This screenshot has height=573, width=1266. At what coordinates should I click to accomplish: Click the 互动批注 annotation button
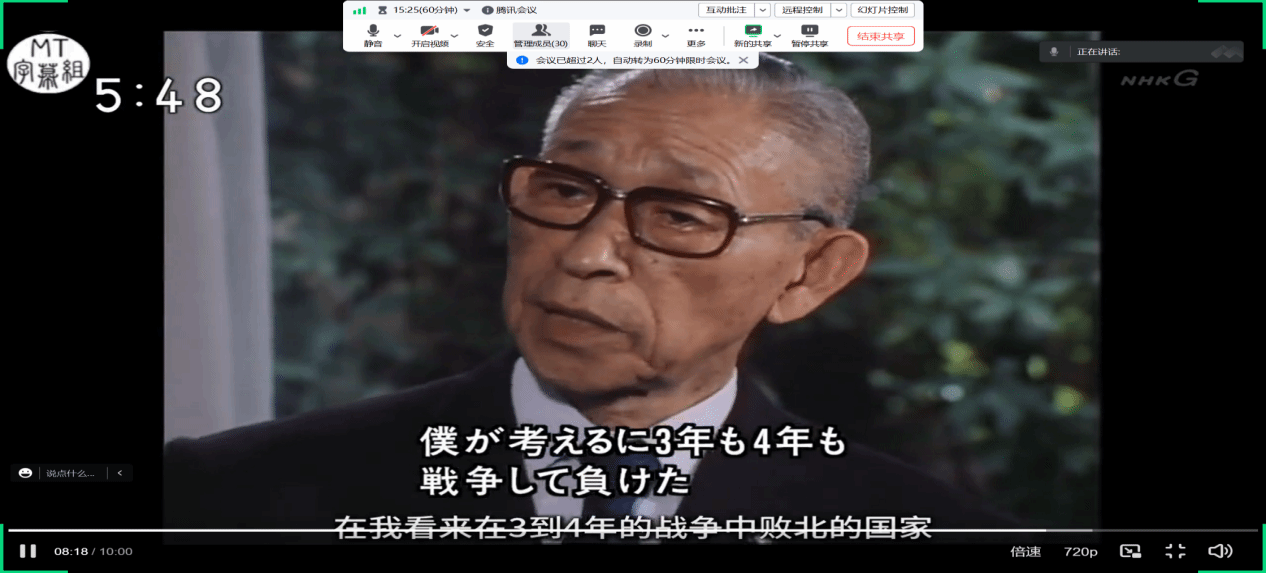[x=726, y=10]
